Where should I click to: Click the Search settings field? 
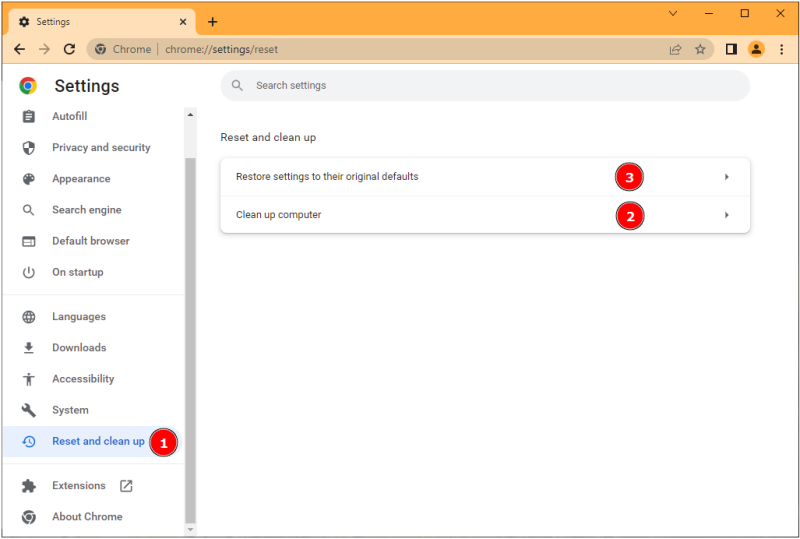coord(485,85)
